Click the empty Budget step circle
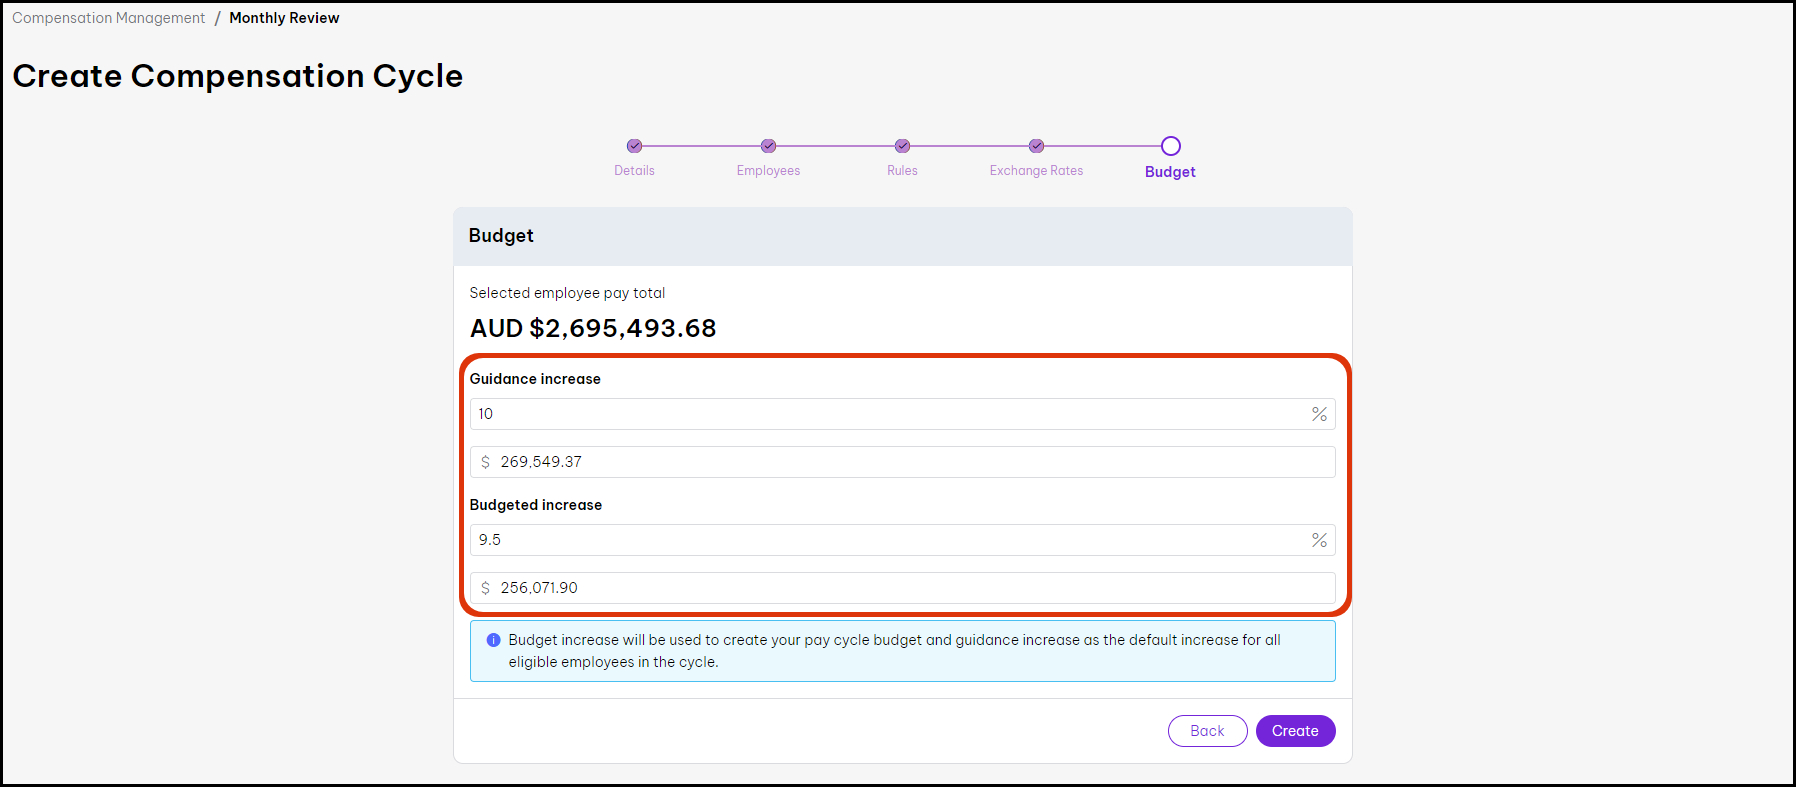Image resolution: width=1796 pixels, height=787 pixels. point(1170,146)
